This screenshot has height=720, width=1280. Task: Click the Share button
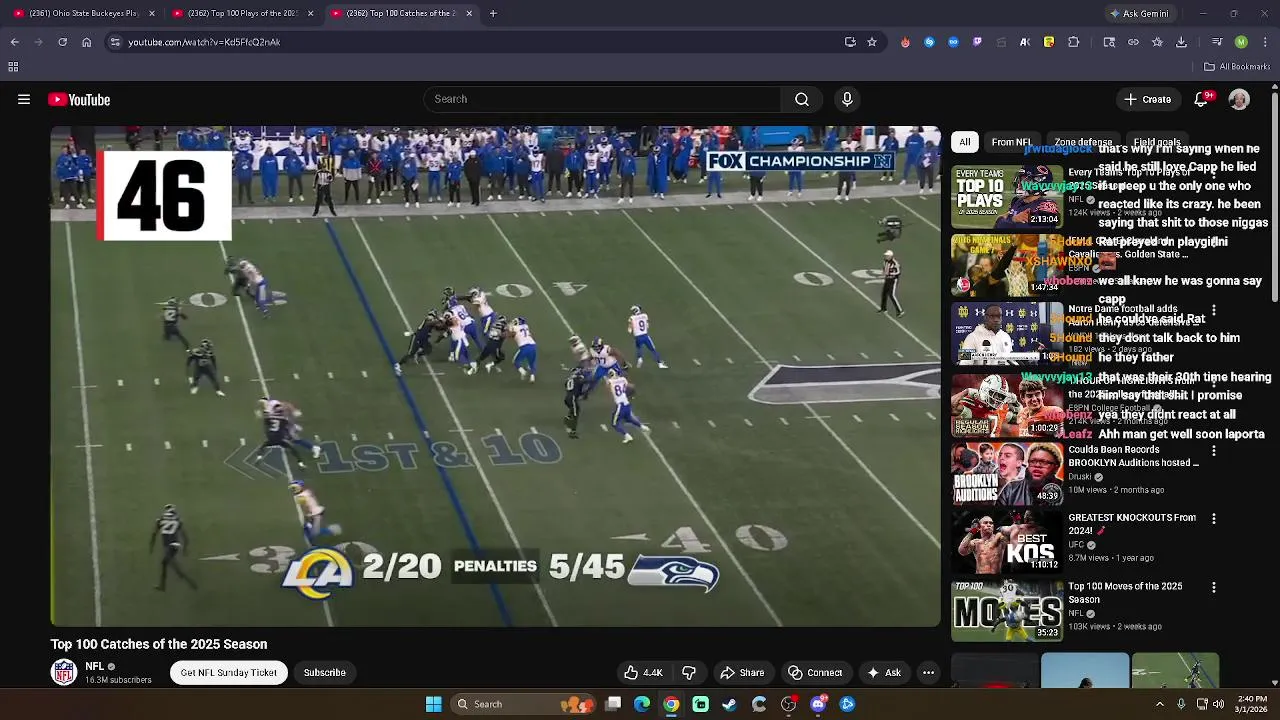[742, 672]
